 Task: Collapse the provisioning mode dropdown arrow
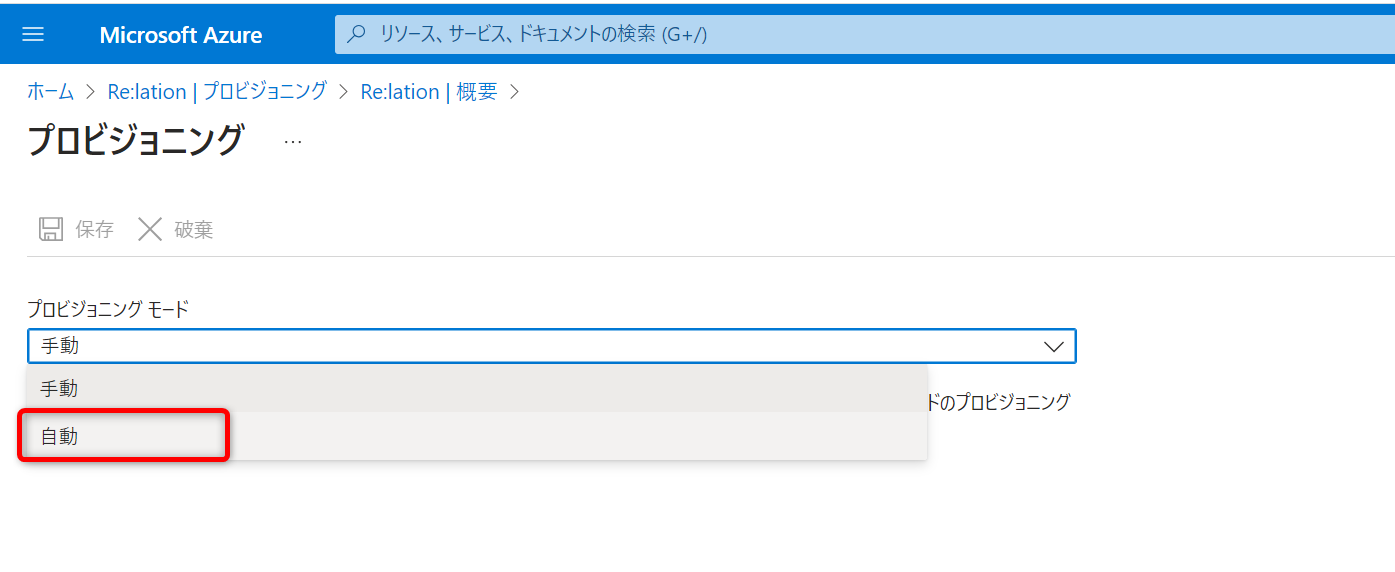(x=1053, y=347)
